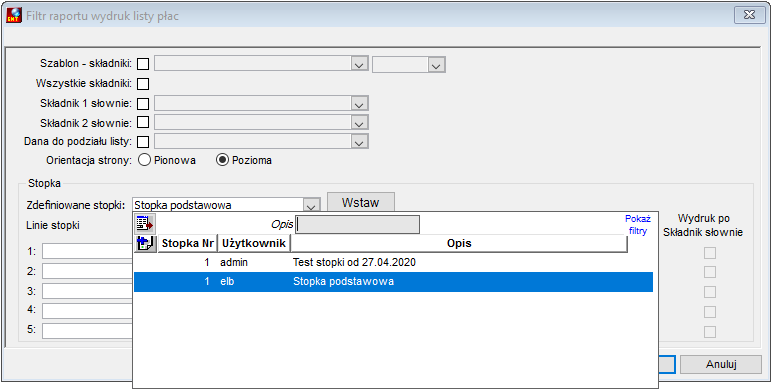Click the Pokaż filtry link
This screenshot has height=390, width=772.
[x=638, y=225]
